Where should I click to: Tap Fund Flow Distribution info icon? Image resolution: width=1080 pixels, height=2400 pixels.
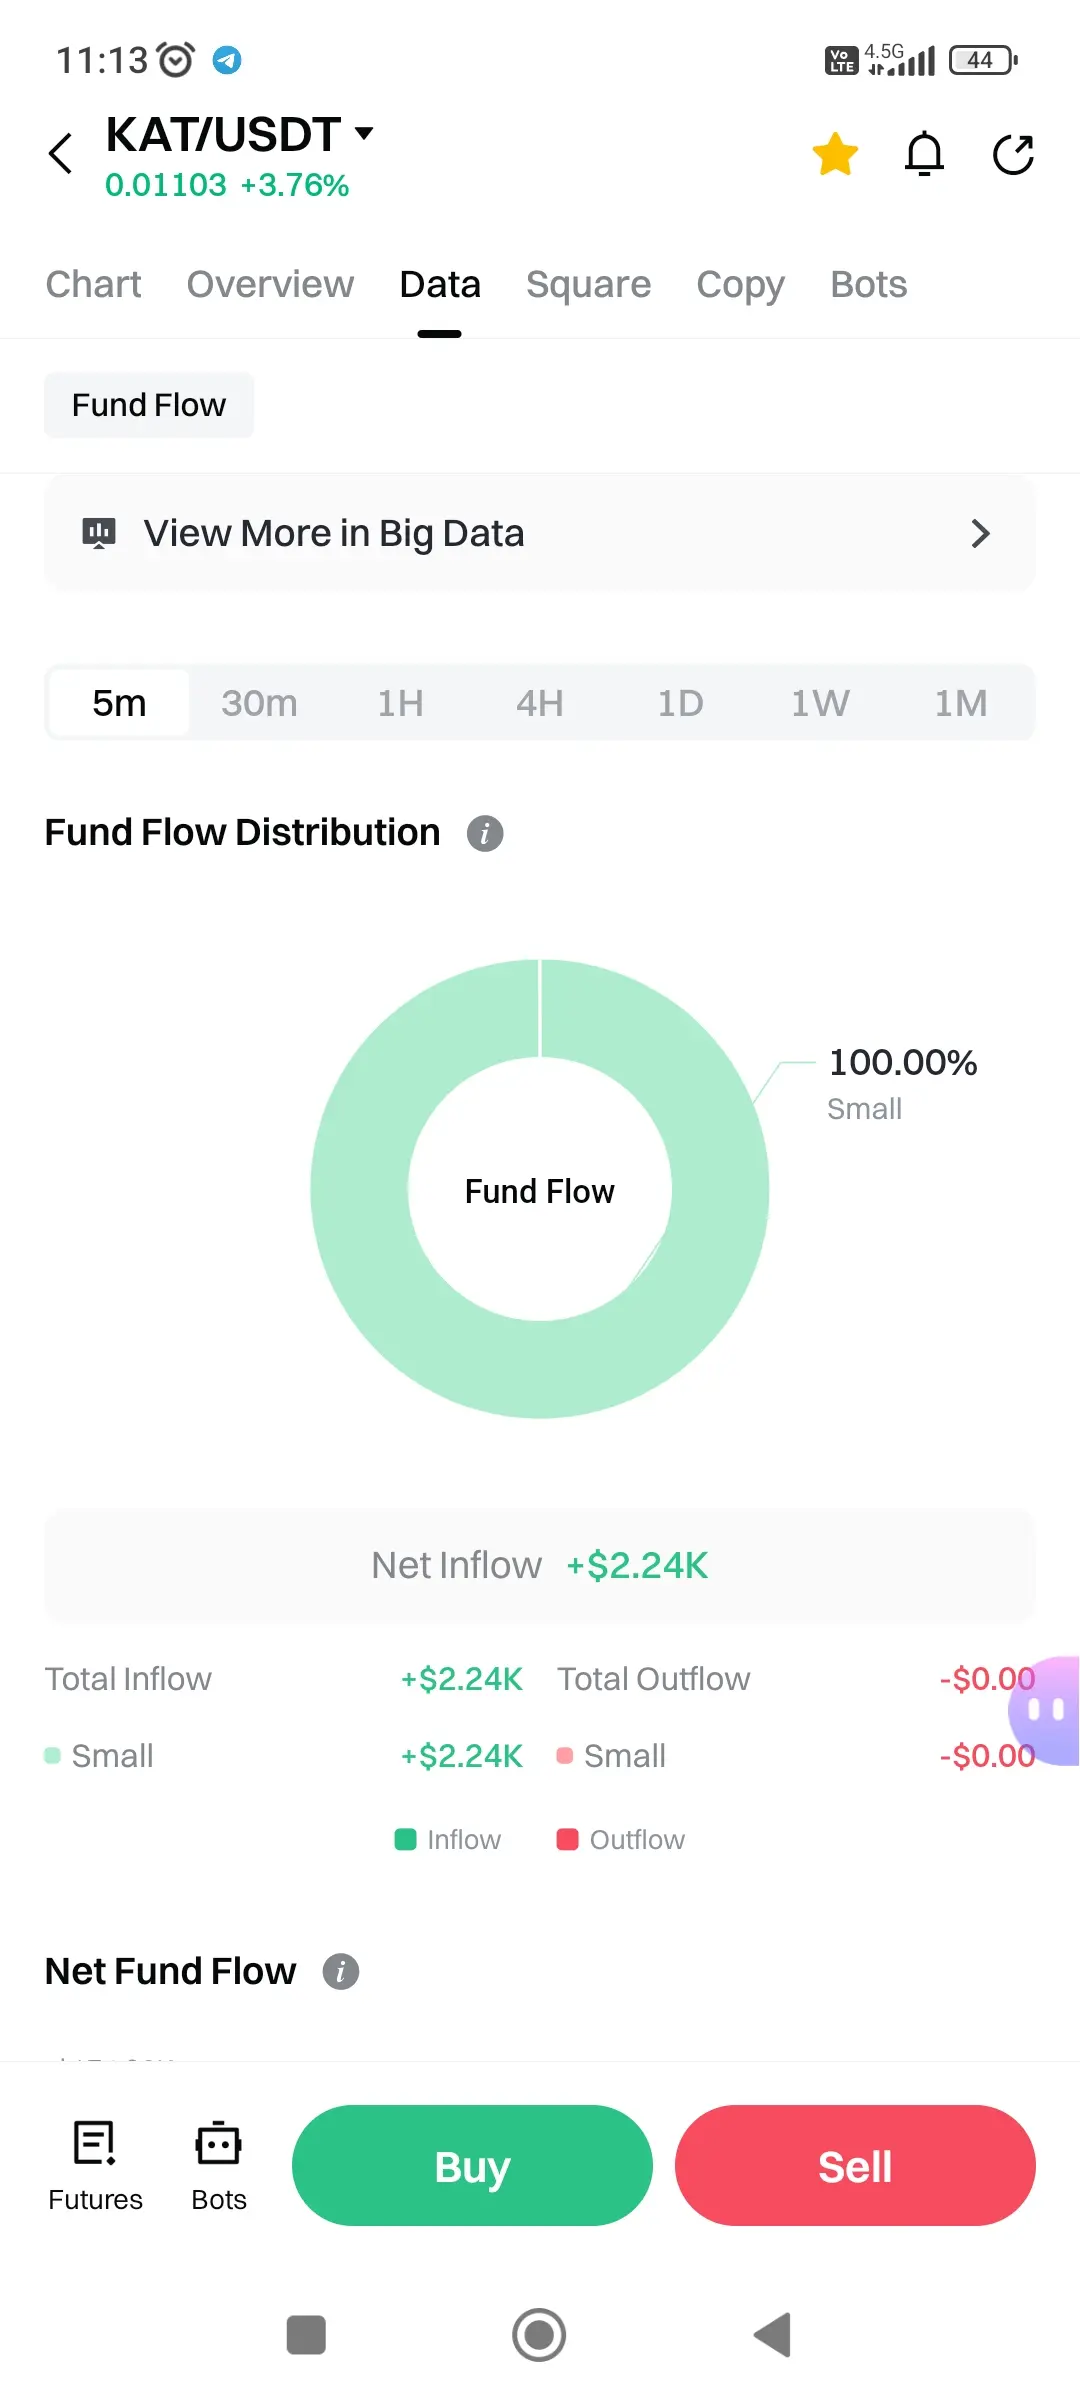click(x=485, y=833)
